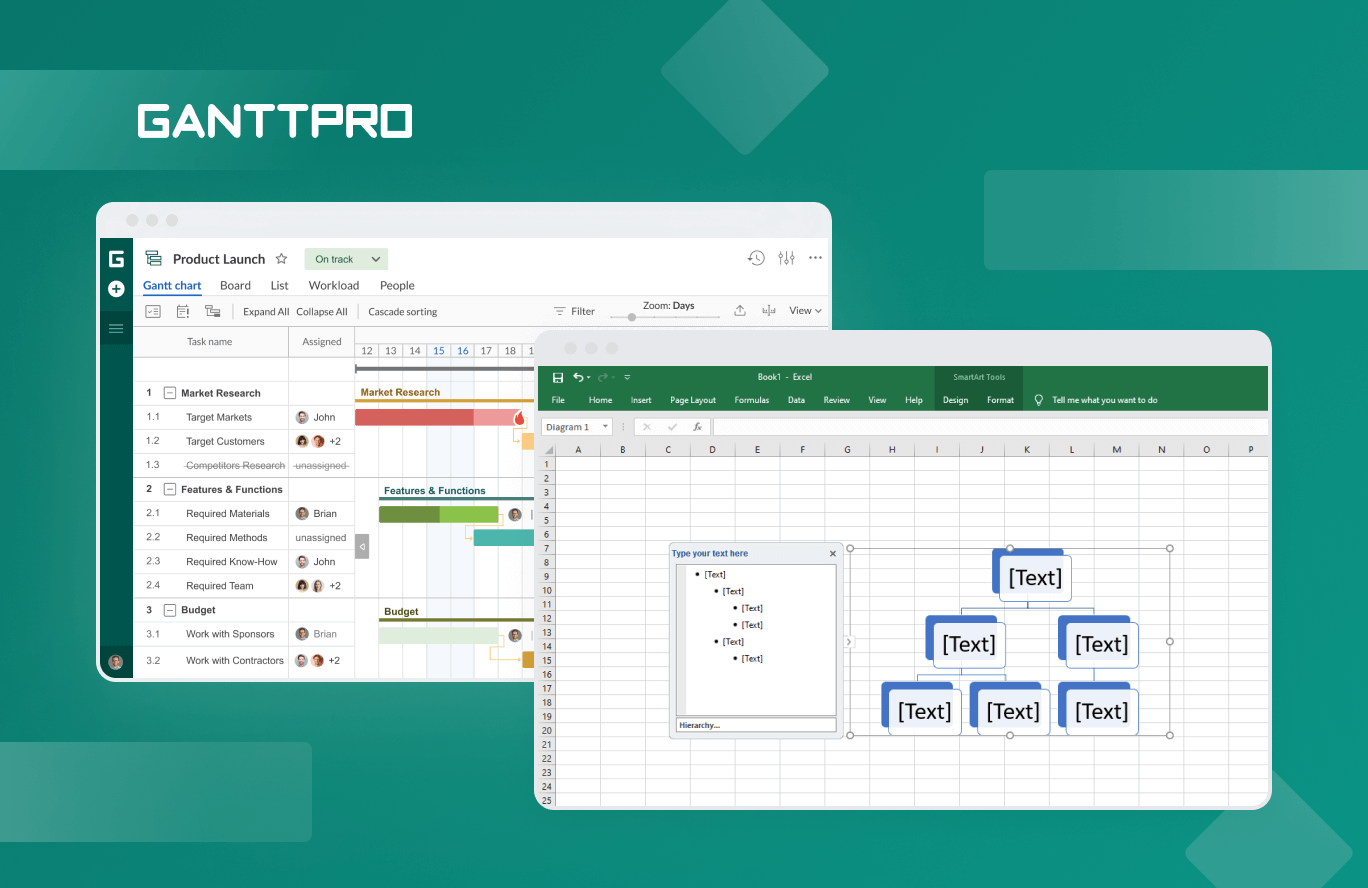Select Excel column D header
Viewport: 1368px width, 888px height.
click(712, 450)
